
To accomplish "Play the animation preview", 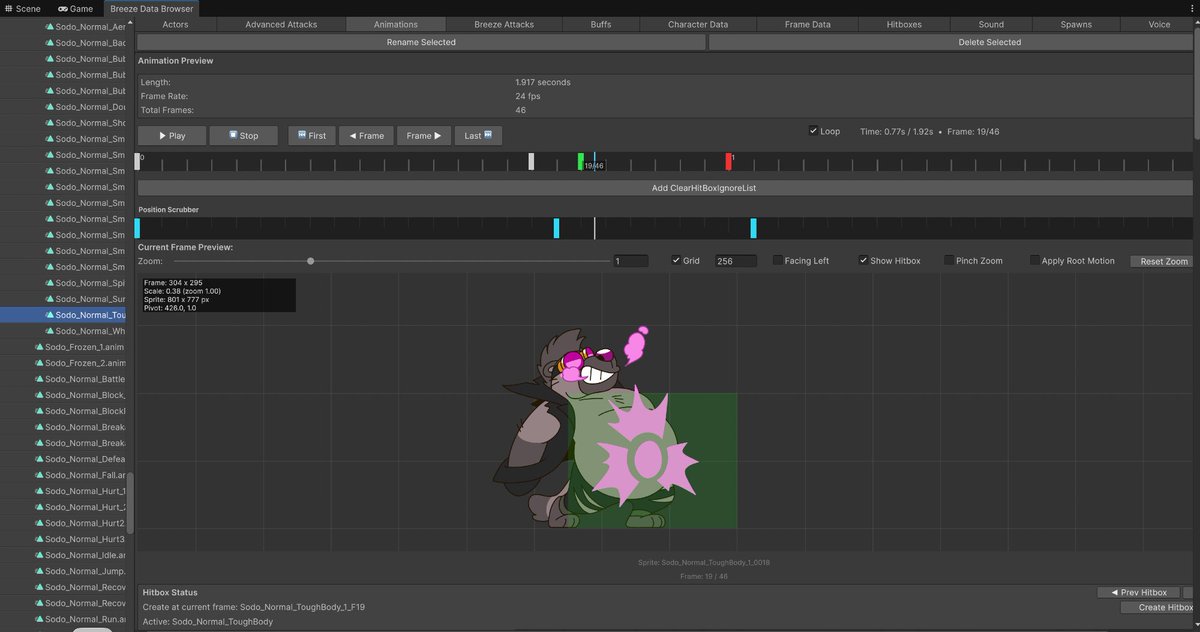I will point(172,135).
